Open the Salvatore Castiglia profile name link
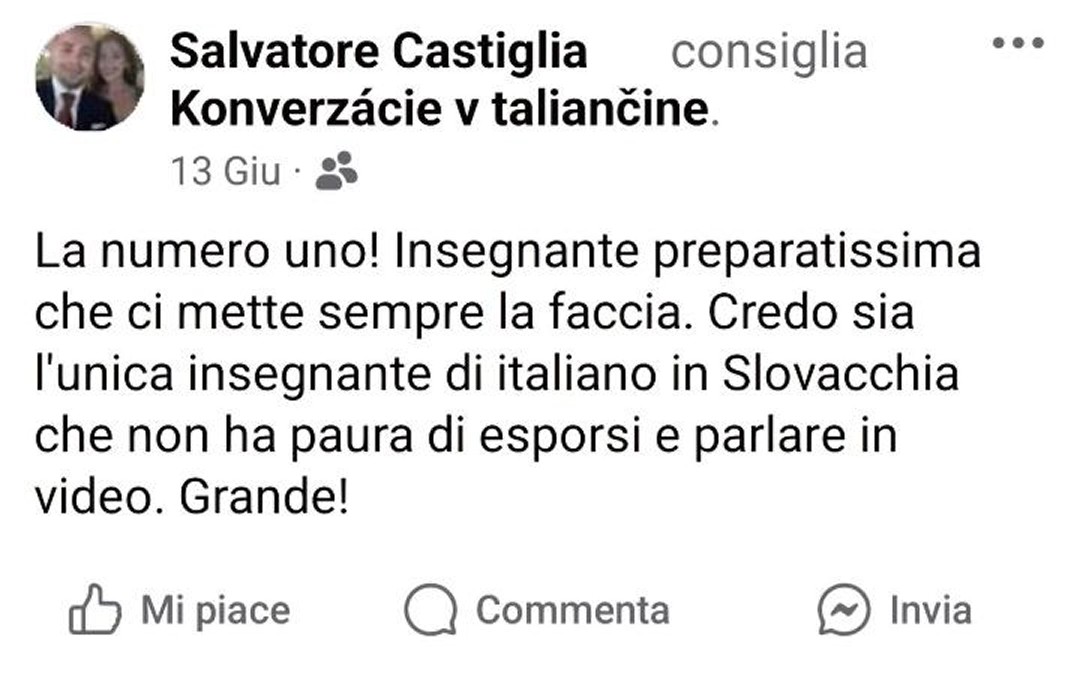This screenshot has height=674, width=1074. 379,51
